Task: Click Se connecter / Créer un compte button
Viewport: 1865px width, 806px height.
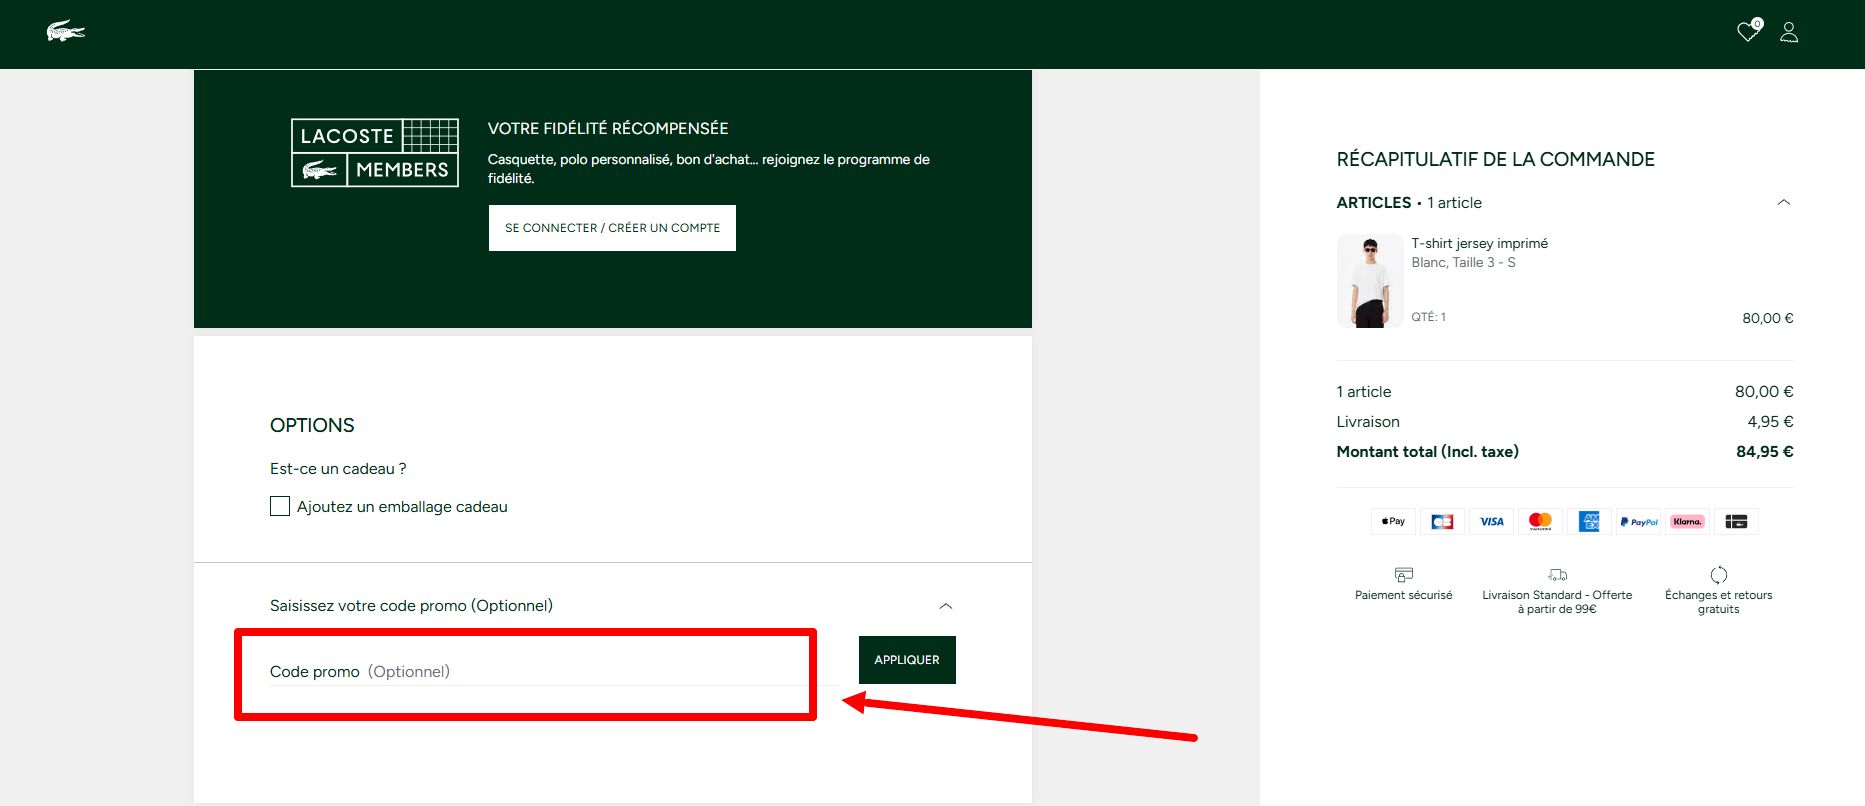Action: [x=612, y=228]
